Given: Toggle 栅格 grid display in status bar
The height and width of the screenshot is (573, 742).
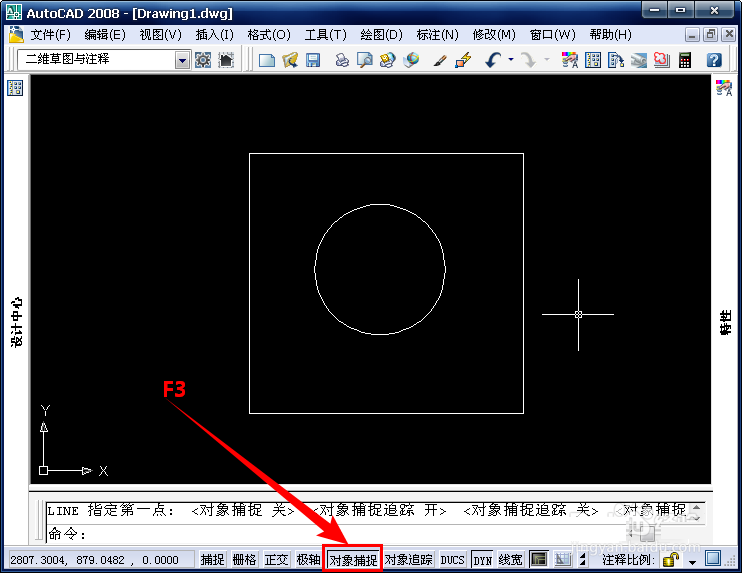Looking at the screenshot, I should click(245, 560).
